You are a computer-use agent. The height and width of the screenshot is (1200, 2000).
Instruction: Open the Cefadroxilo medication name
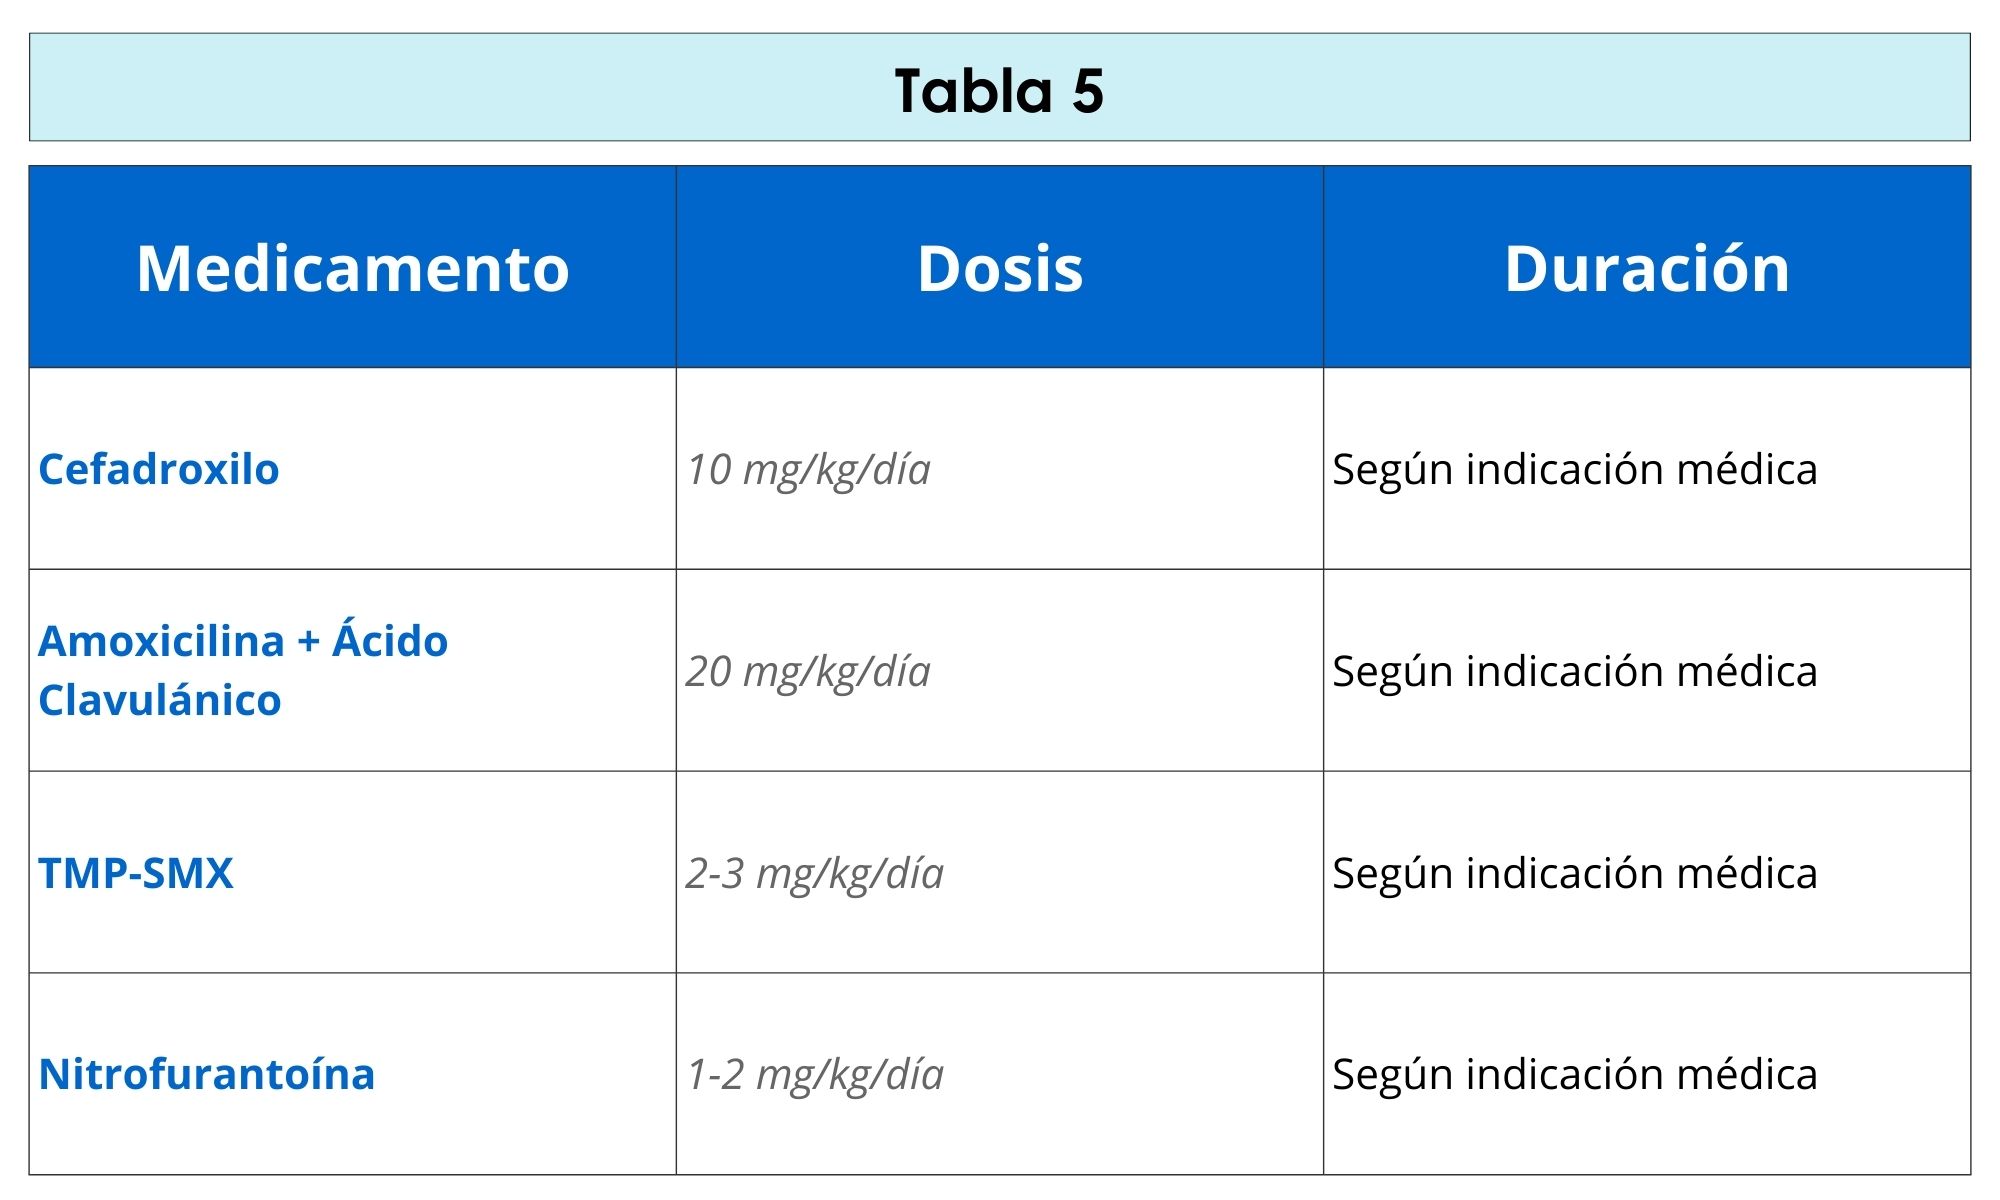tap(158, 469)
